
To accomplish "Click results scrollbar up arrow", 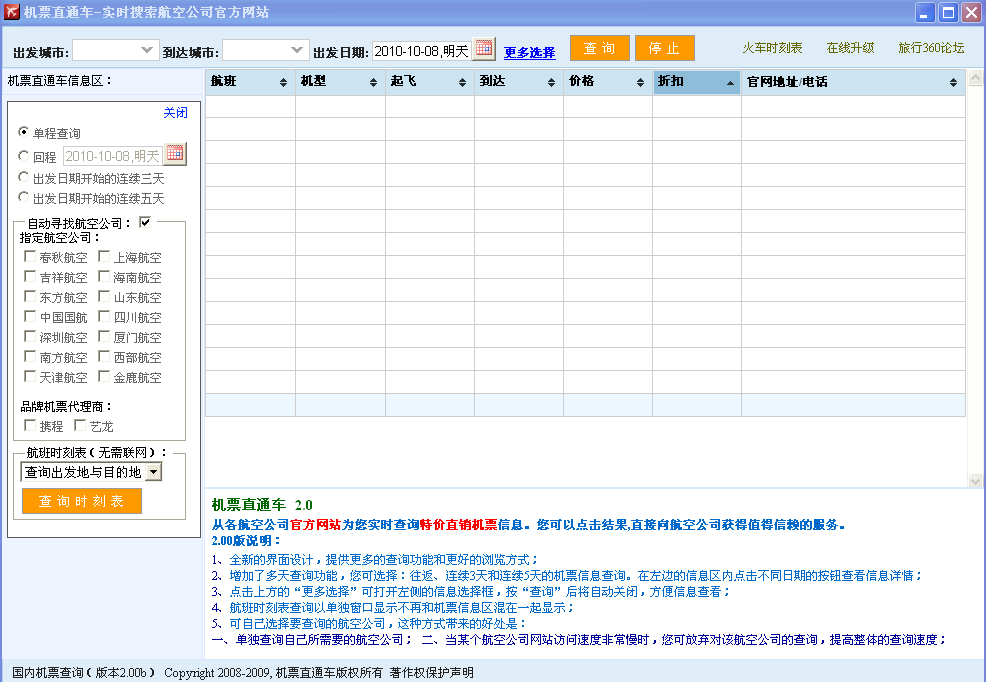I will click(975, 77).
